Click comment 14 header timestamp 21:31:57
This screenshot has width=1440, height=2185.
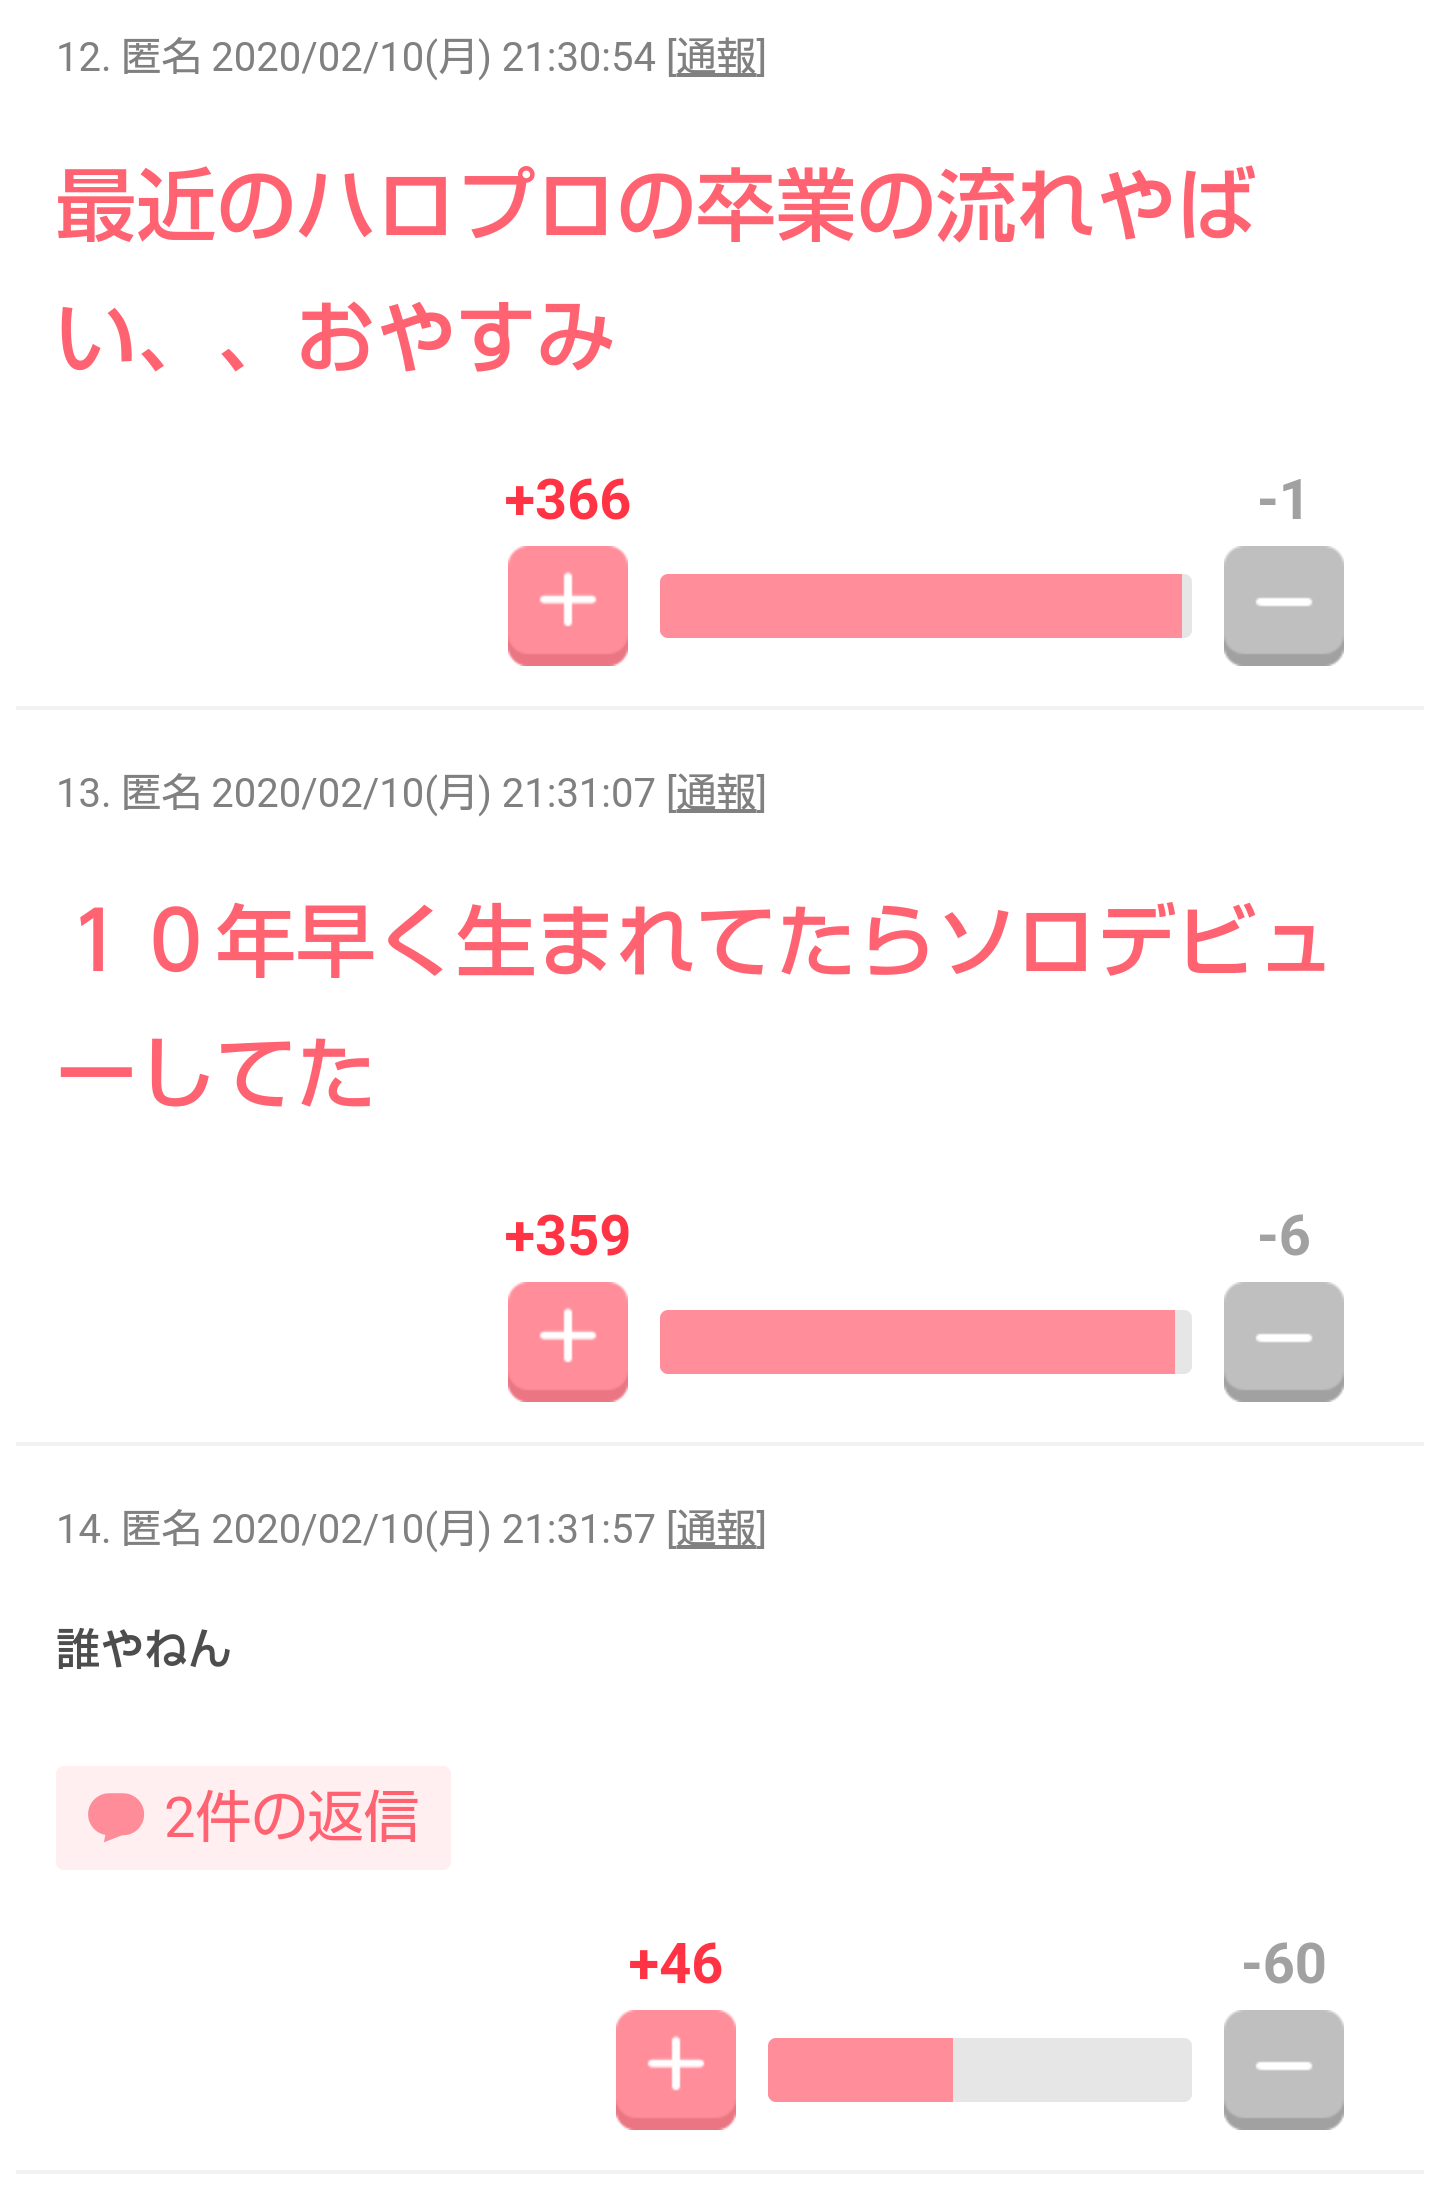[578, 1529]
